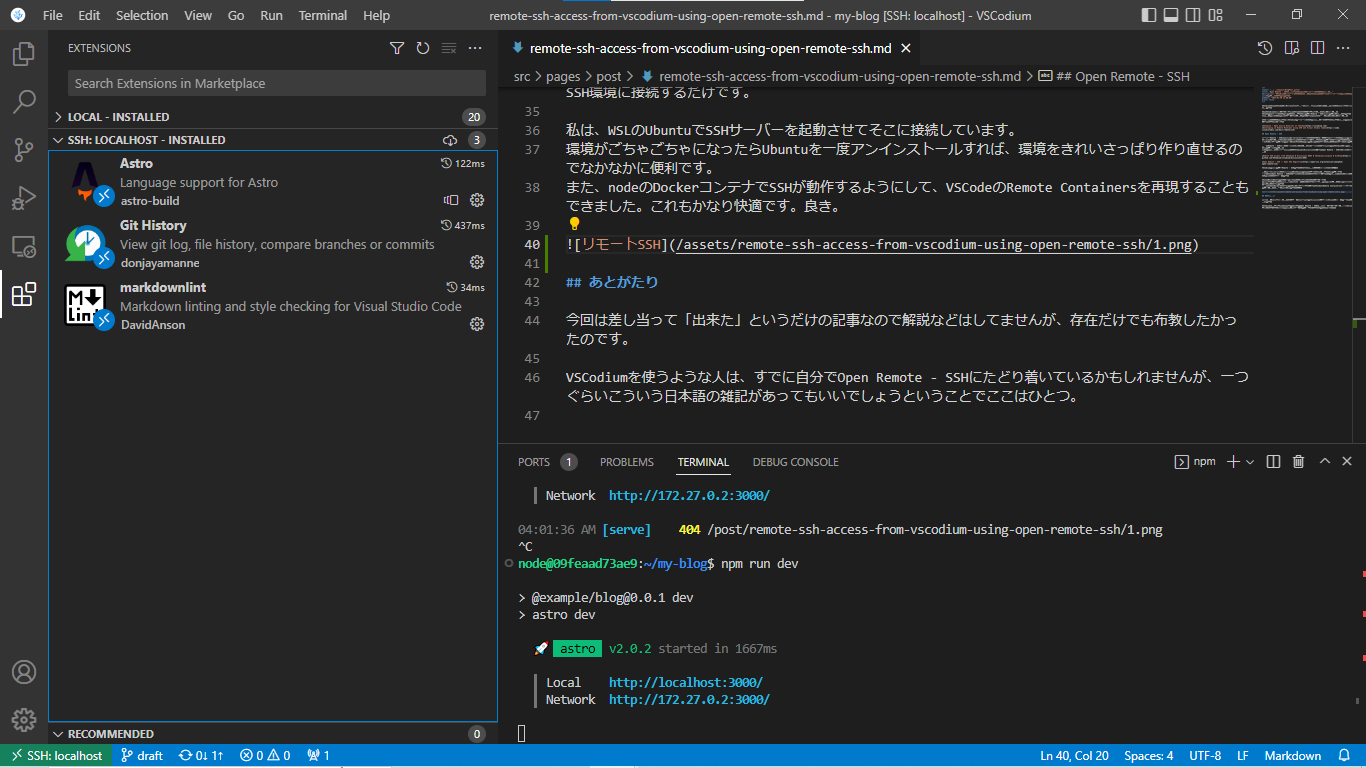The width and height of the screenshot is (1366, 768).
Task: Open the Accounts menu icon
Action: click(24, 672)
